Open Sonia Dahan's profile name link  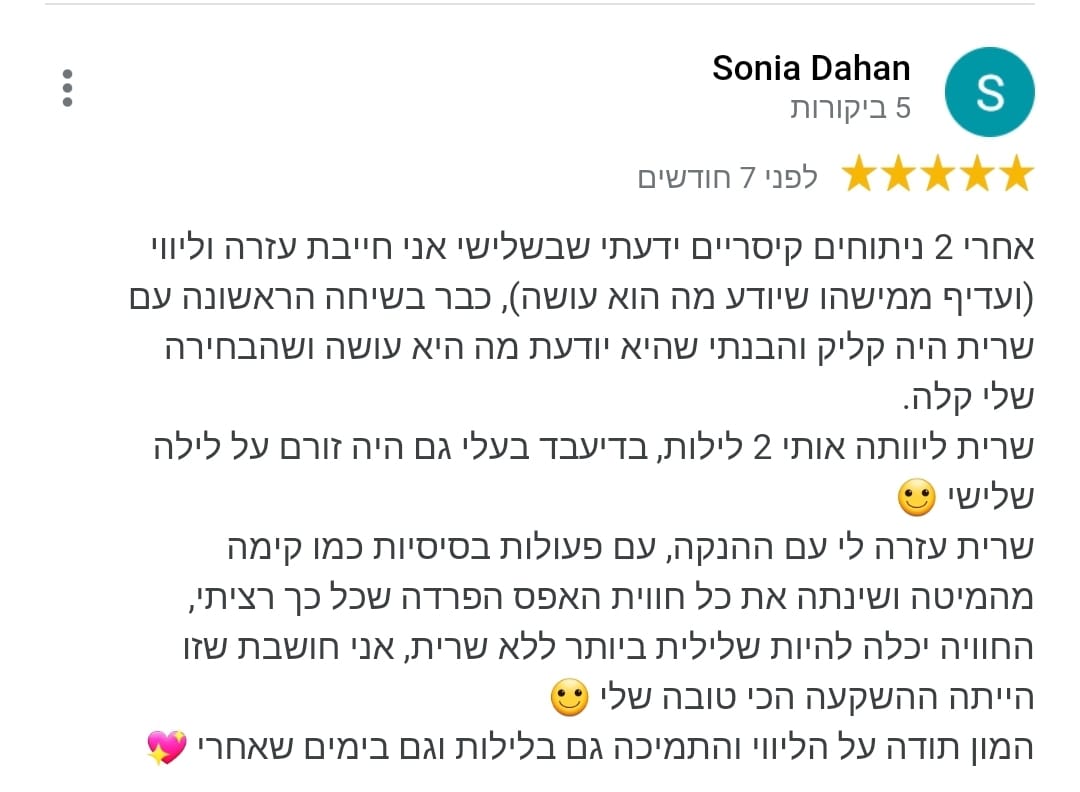click(811, 68)
